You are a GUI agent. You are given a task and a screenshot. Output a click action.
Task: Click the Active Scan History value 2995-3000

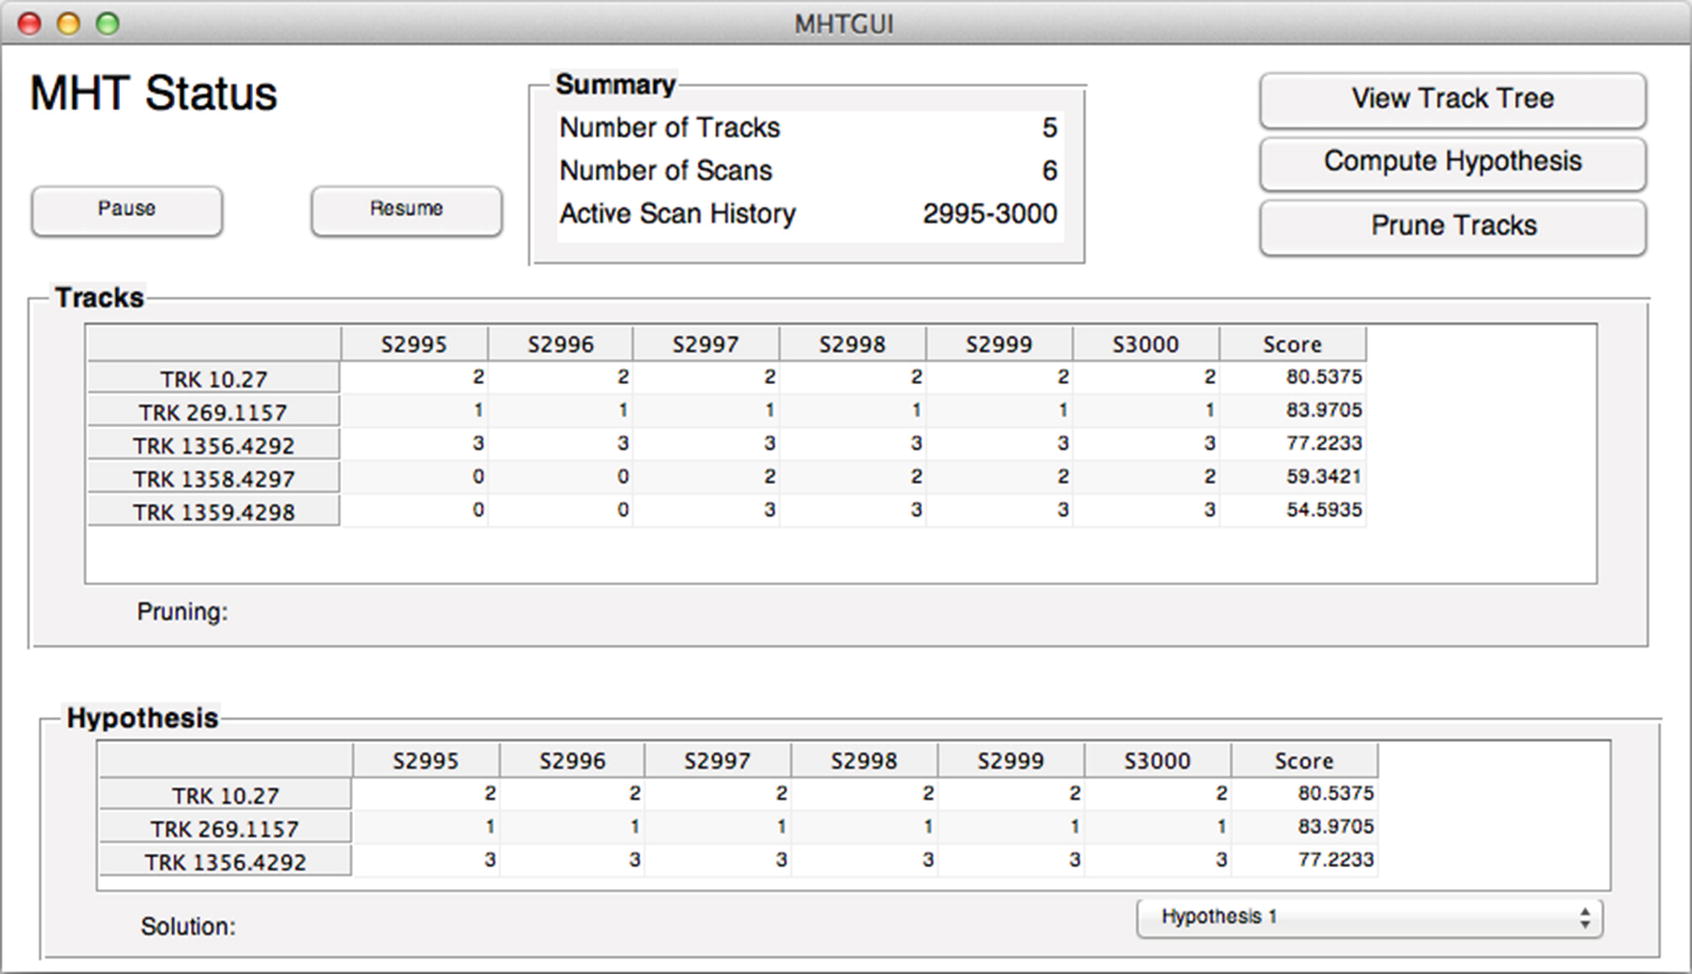[x=989, y=214]
